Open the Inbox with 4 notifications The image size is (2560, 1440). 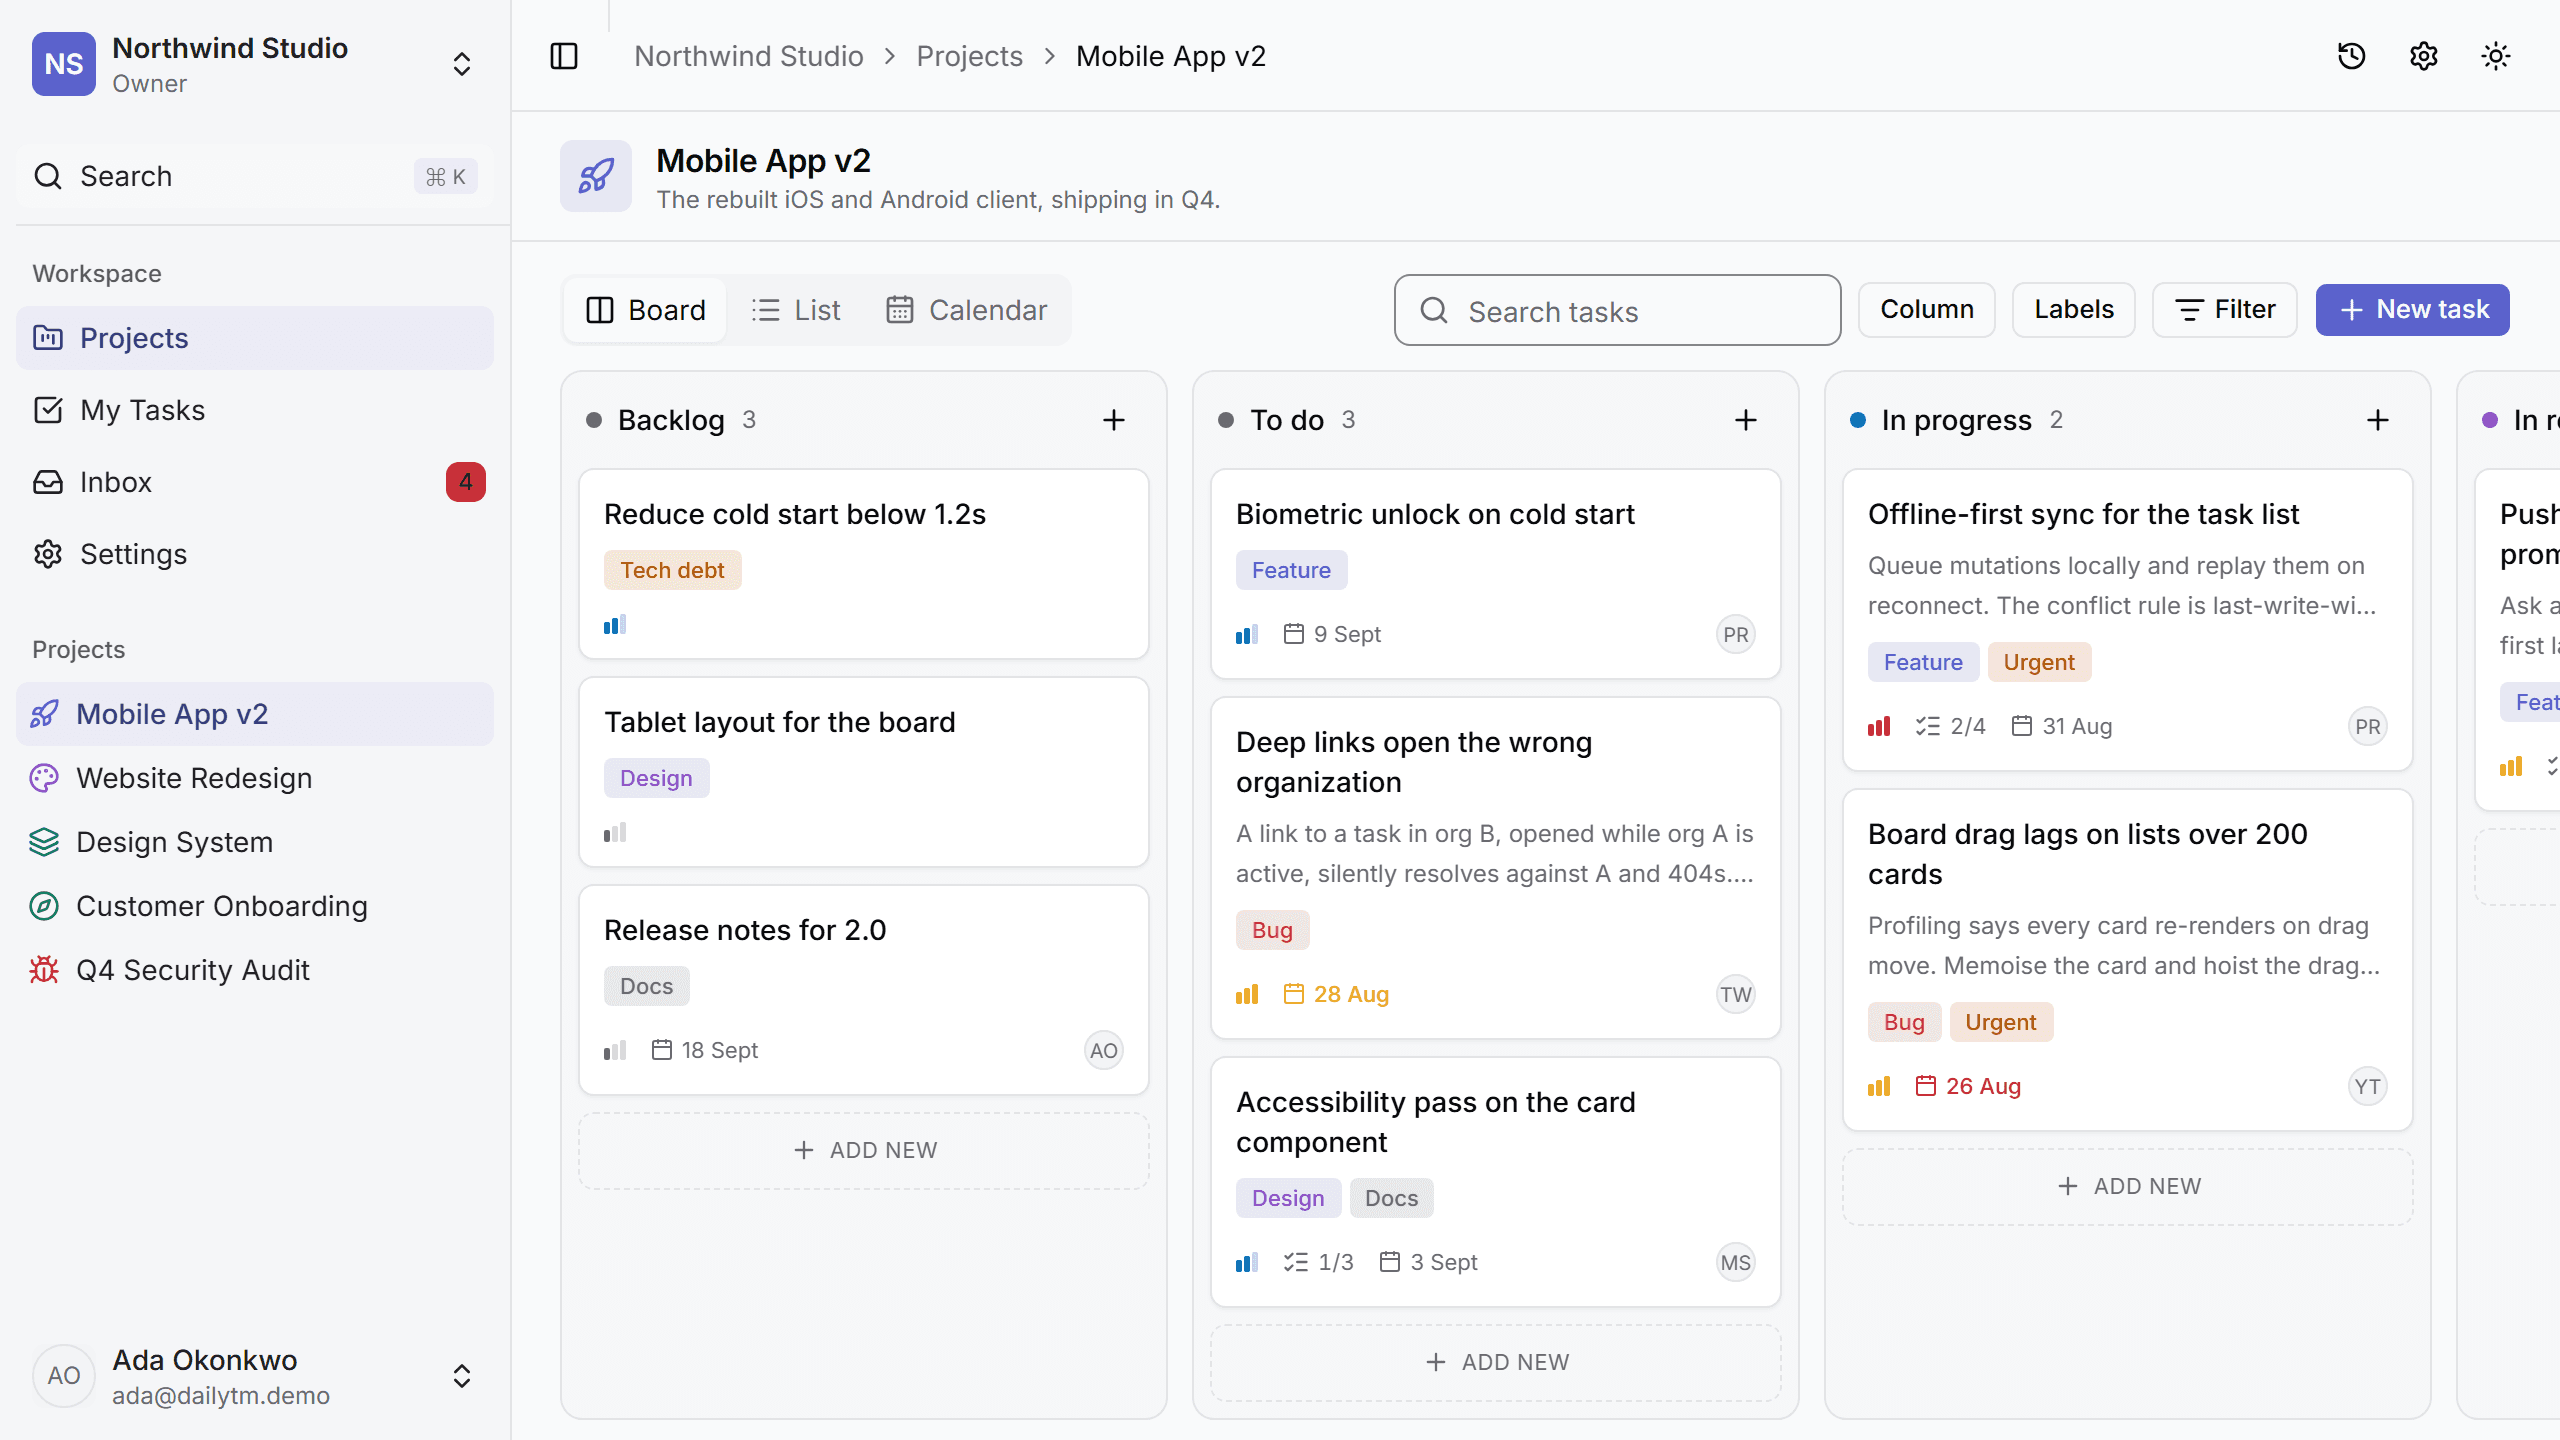point(255,482)
